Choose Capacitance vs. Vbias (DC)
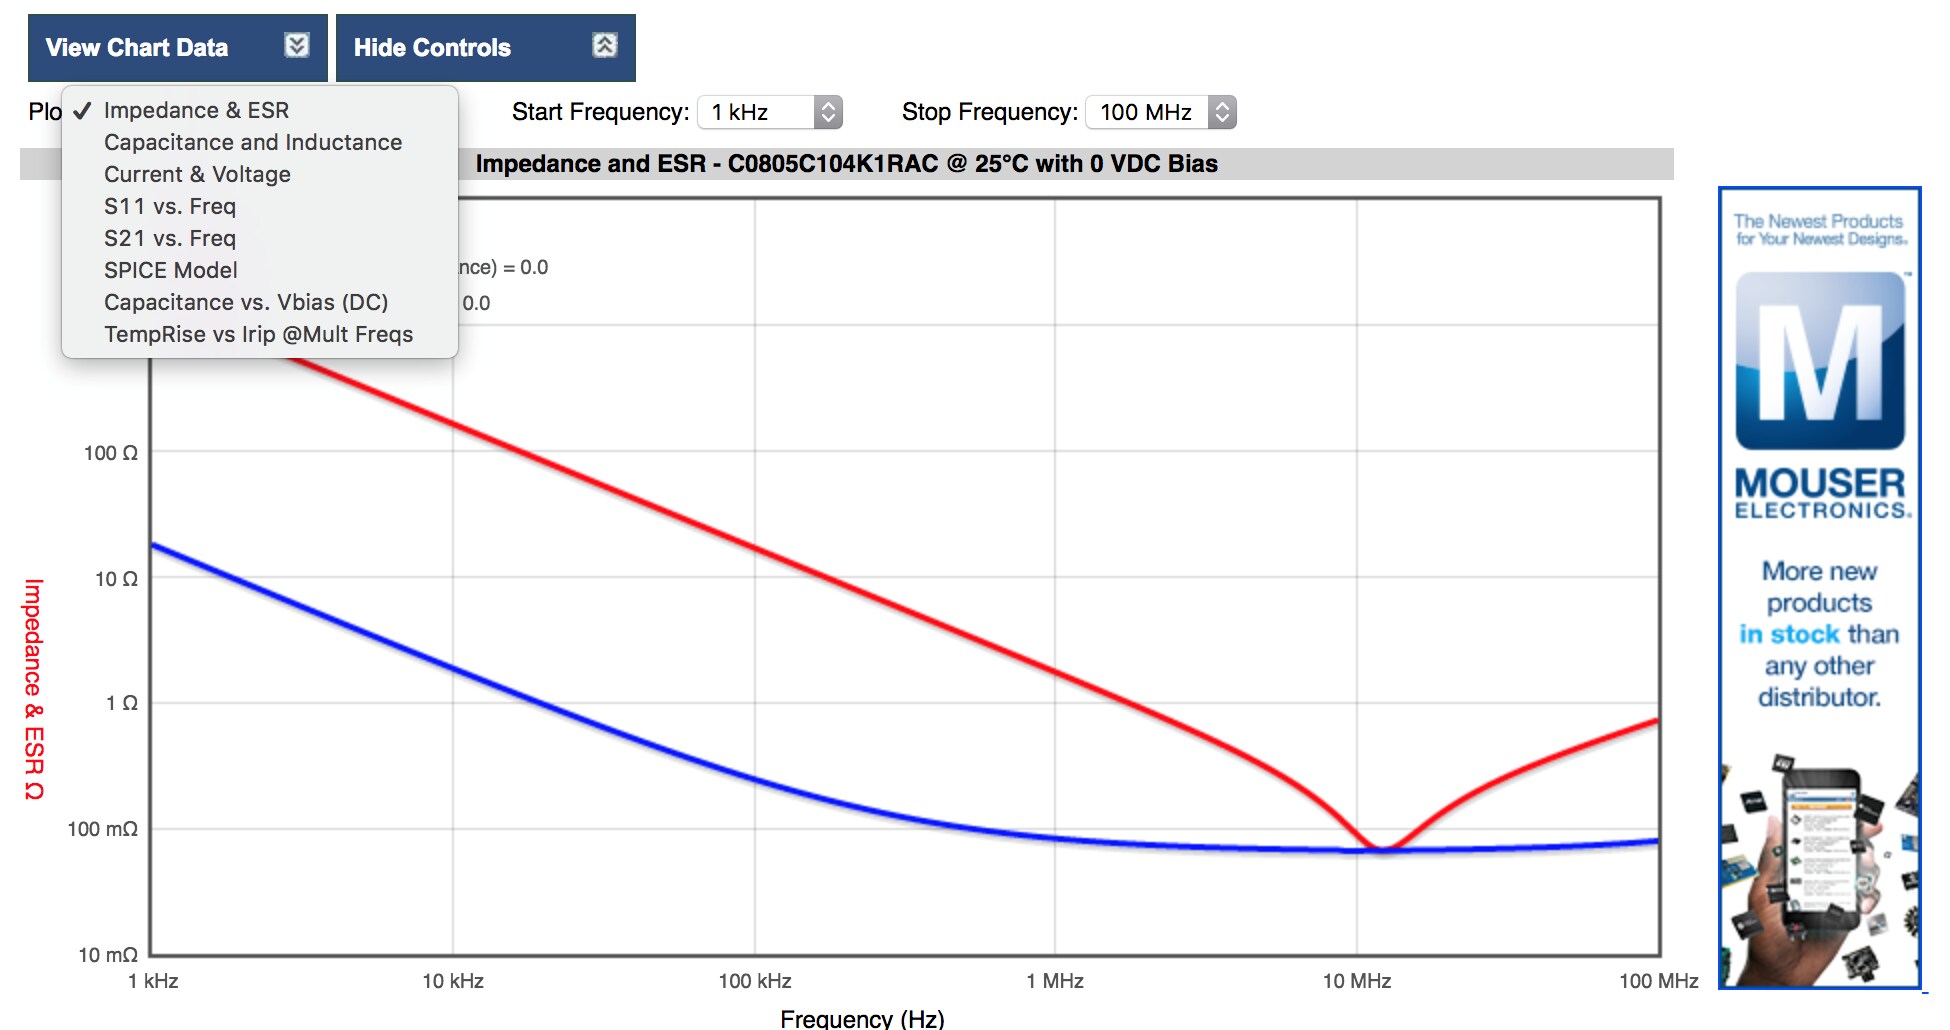1950x1030 pixels. [246, 302]
